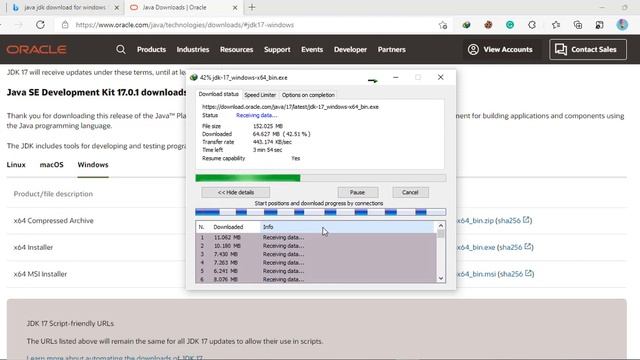
Task: Open the Partners menu
Action: 391,49
